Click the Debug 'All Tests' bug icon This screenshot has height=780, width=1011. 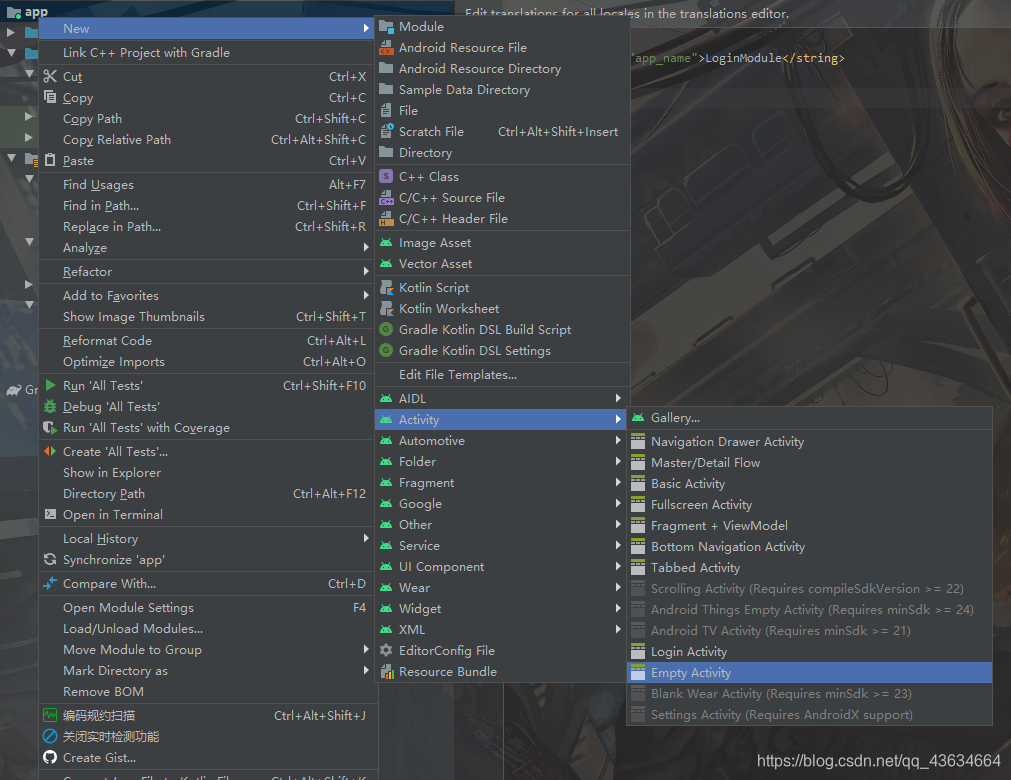click(x=50, y=407)
